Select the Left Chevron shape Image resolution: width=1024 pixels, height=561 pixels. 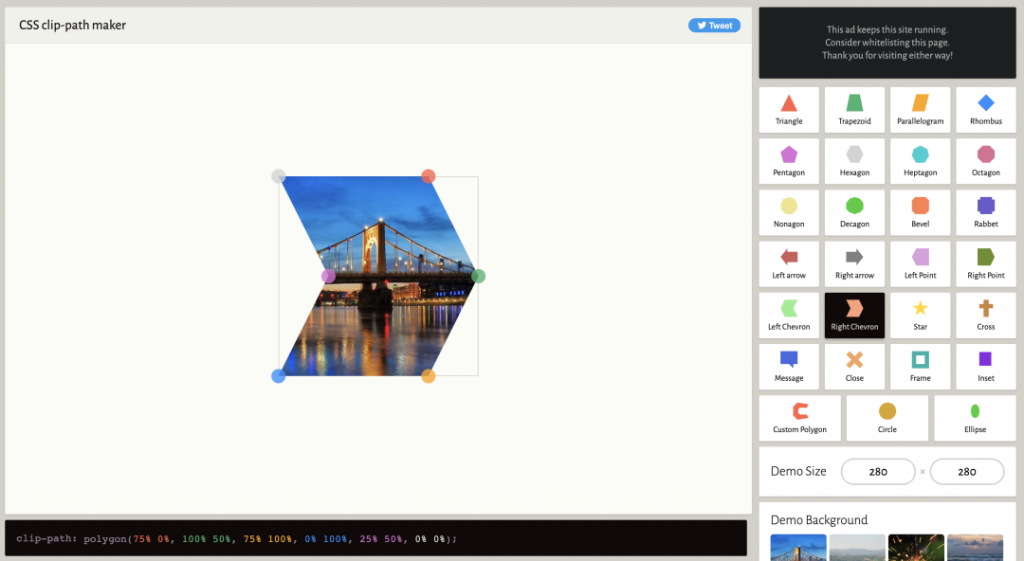pyautogui.click(x=789, y=315)
